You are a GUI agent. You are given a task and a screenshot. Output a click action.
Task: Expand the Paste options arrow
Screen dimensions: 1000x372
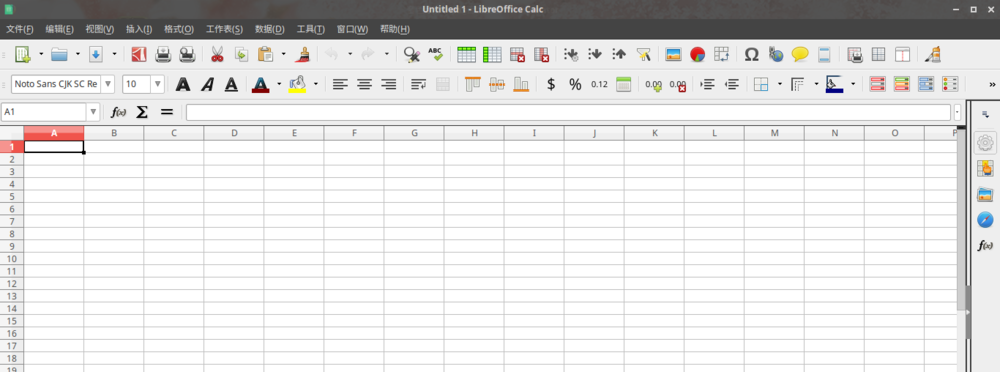[284, 55]
